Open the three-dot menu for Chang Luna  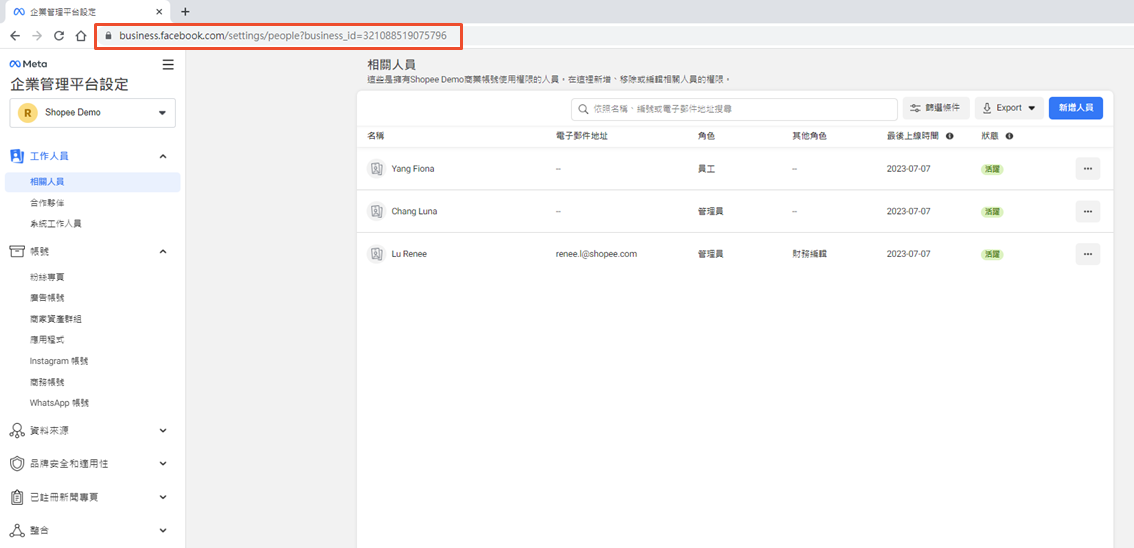pyautogui.click(x=1087, y=212)
